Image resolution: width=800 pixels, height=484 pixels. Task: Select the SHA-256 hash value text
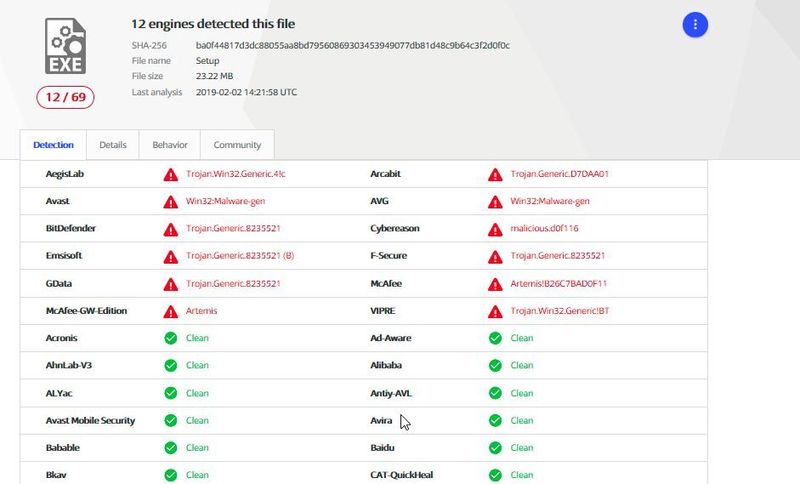point(353,45)
